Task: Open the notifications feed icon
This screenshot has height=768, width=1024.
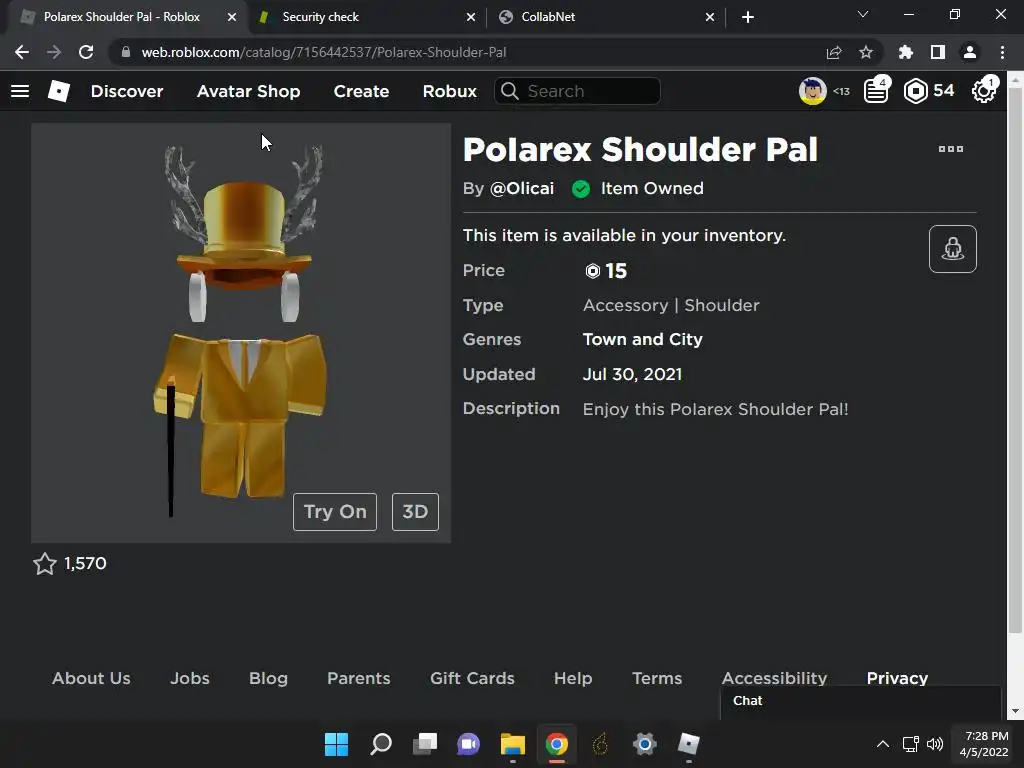Action: coord(876,91)
